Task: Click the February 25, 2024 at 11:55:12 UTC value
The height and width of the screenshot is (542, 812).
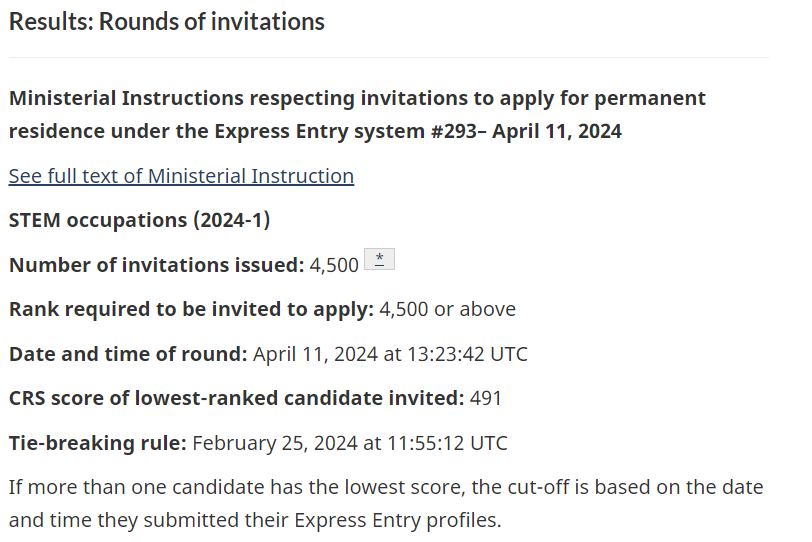Action: (x=350, y=443)
